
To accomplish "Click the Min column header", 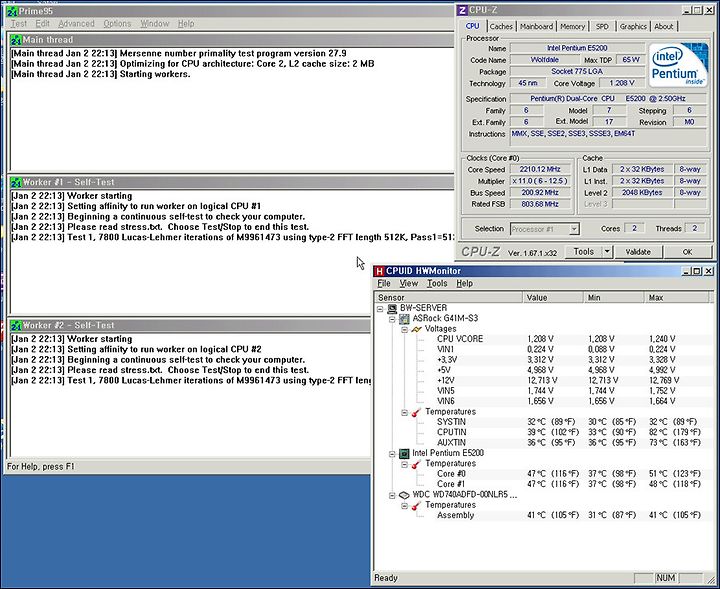I will pyautogui.click(x=614, y=297).
